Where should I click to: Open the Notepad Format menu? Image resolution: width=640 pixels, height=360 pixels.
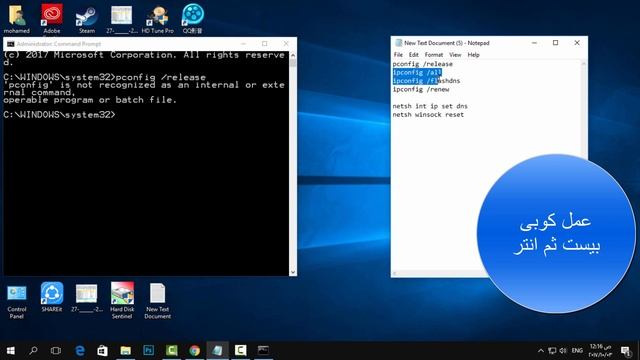433,55
